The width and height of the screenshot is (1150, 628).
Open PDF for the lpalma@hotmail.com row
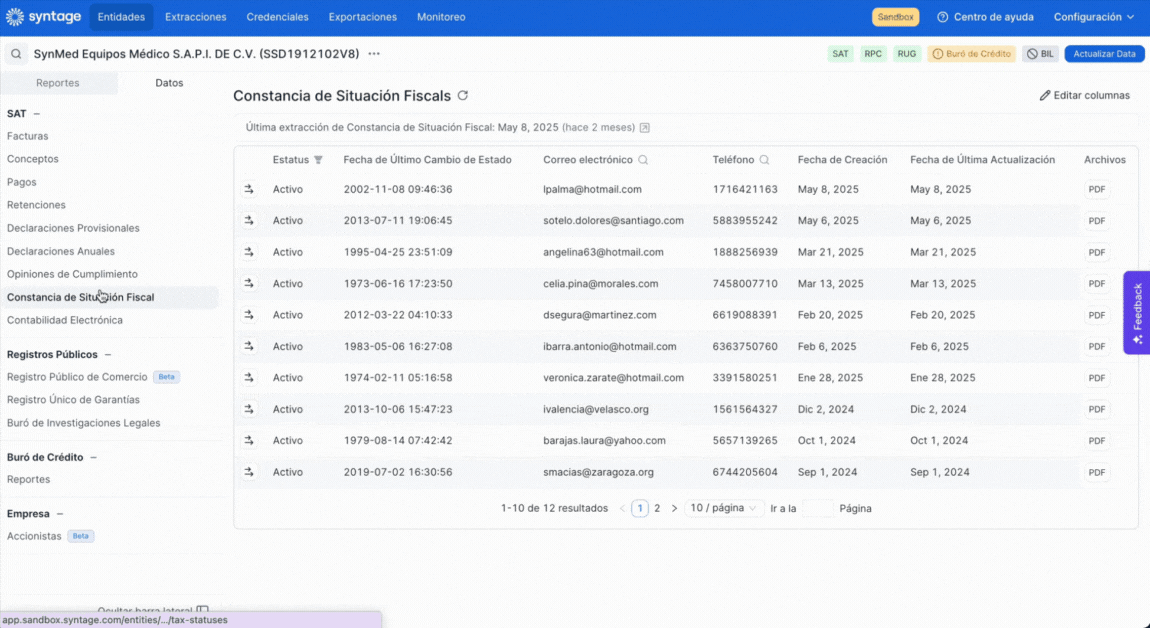coord(1096,189)
